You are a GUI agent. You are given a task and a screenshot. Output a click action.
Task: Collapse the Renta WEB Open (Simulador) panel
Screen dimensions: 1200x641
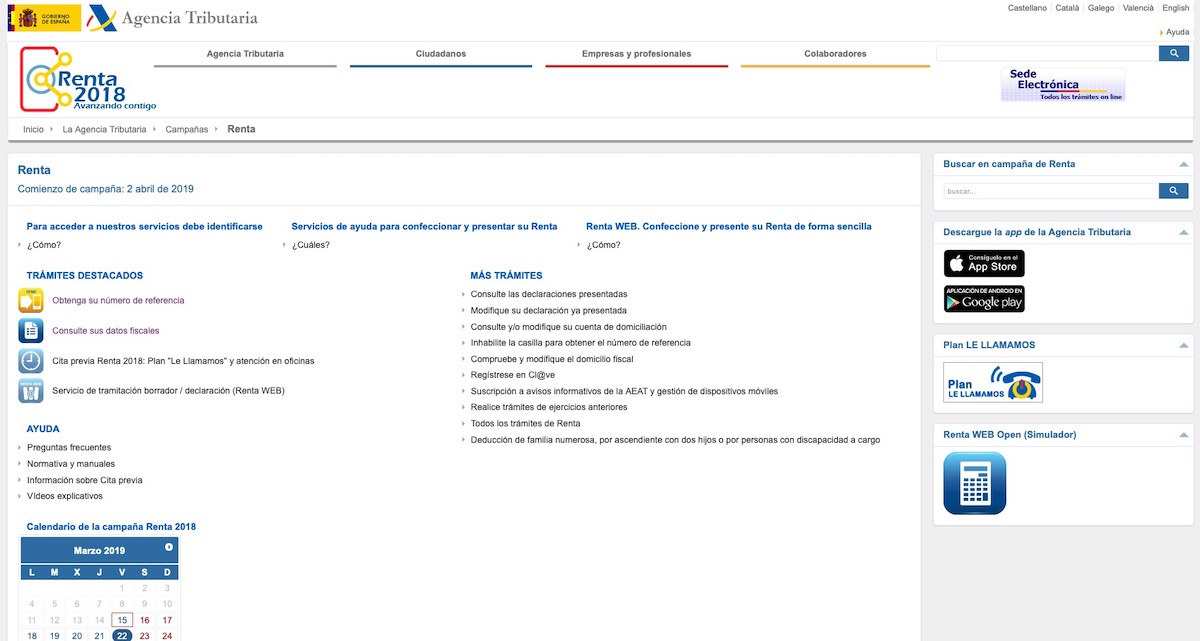point(1184,435)
